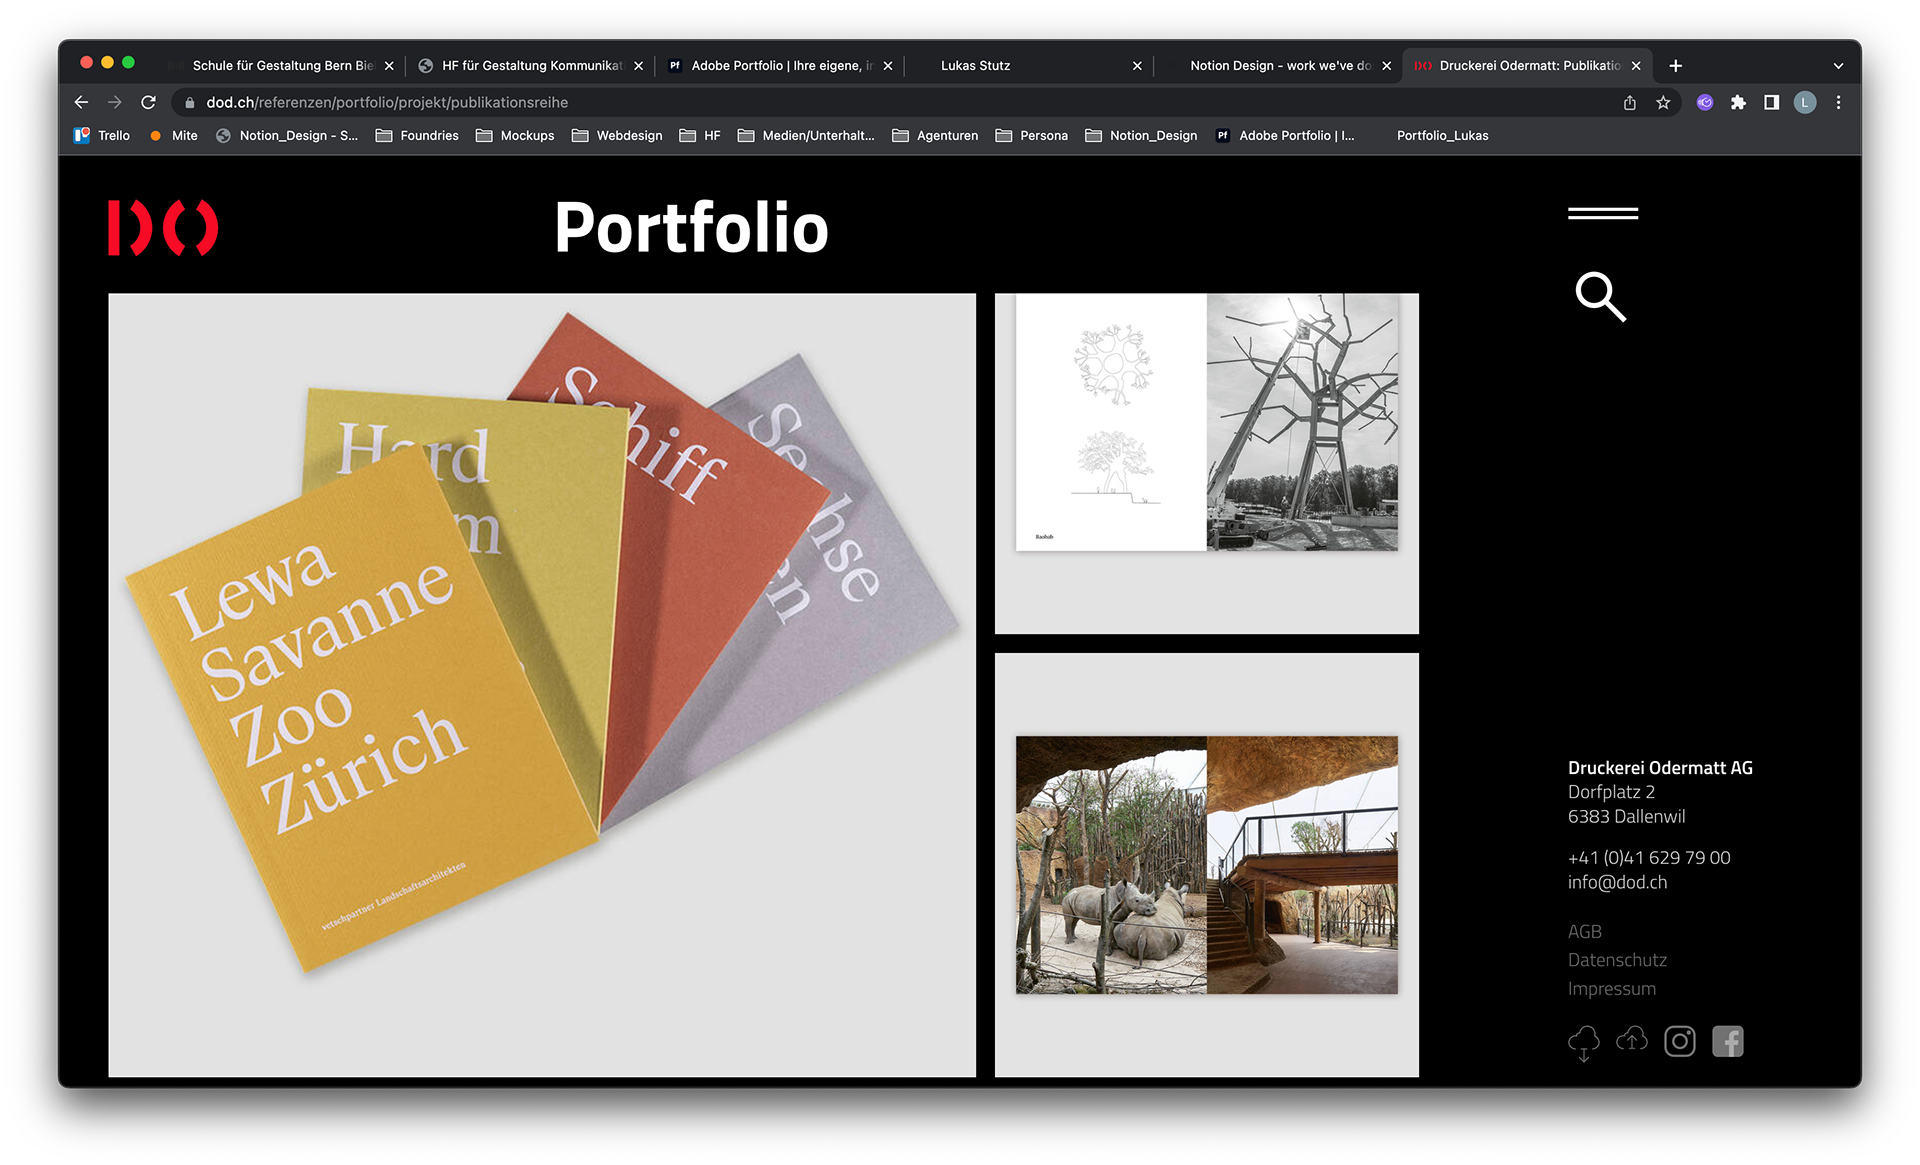Viewport: 1920px width, 1165px height.
Task: Open the extensions puzzle icon
Action: [1738, 102]
